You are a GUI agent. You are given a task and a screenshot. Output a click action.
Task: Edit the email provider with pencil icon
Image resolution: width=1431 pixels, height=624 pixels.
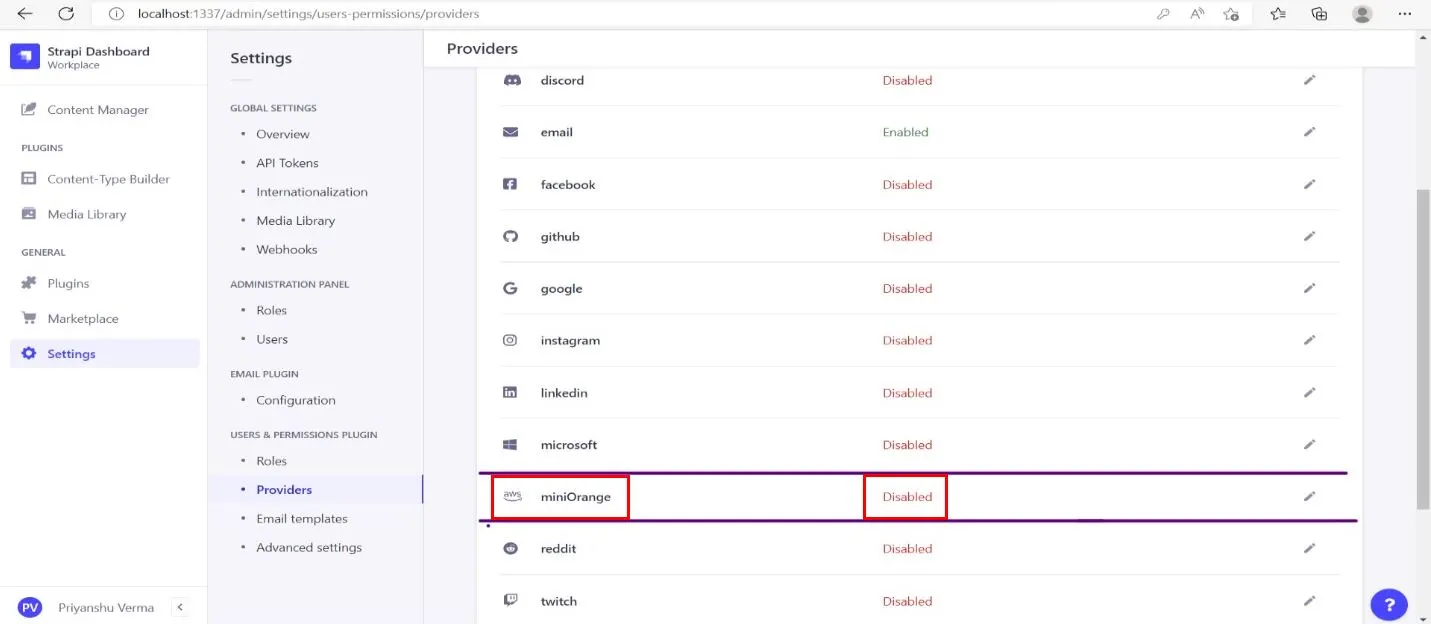click(x=1309, y=132)
